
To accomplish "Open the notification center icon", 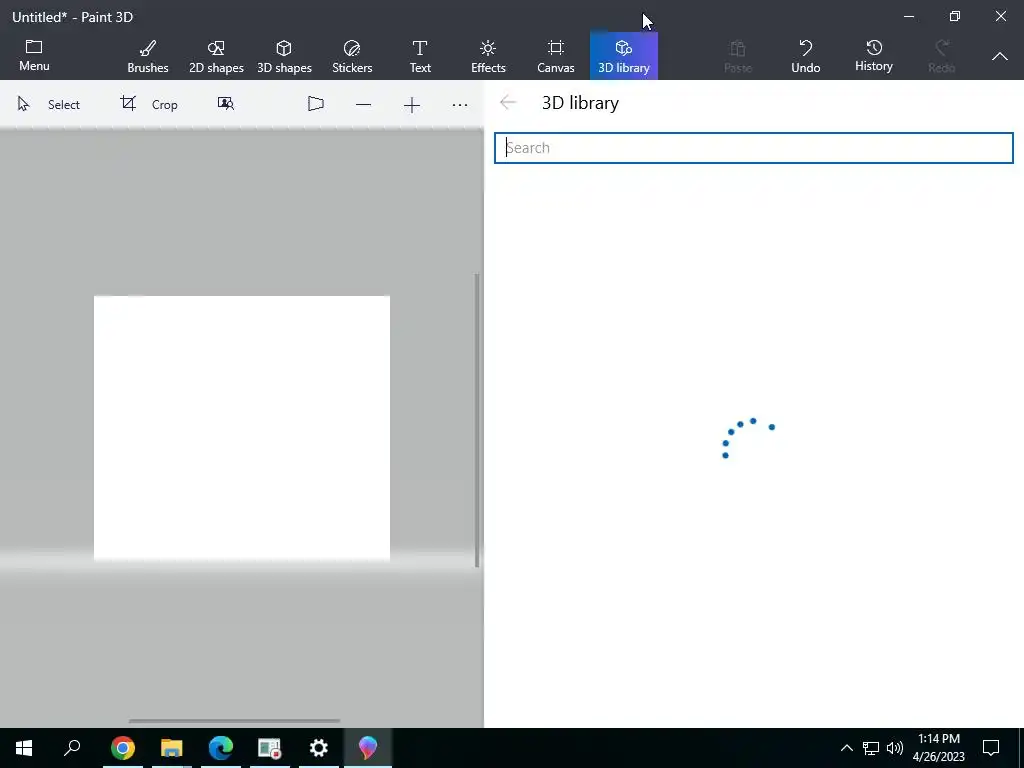I will 991,748.
